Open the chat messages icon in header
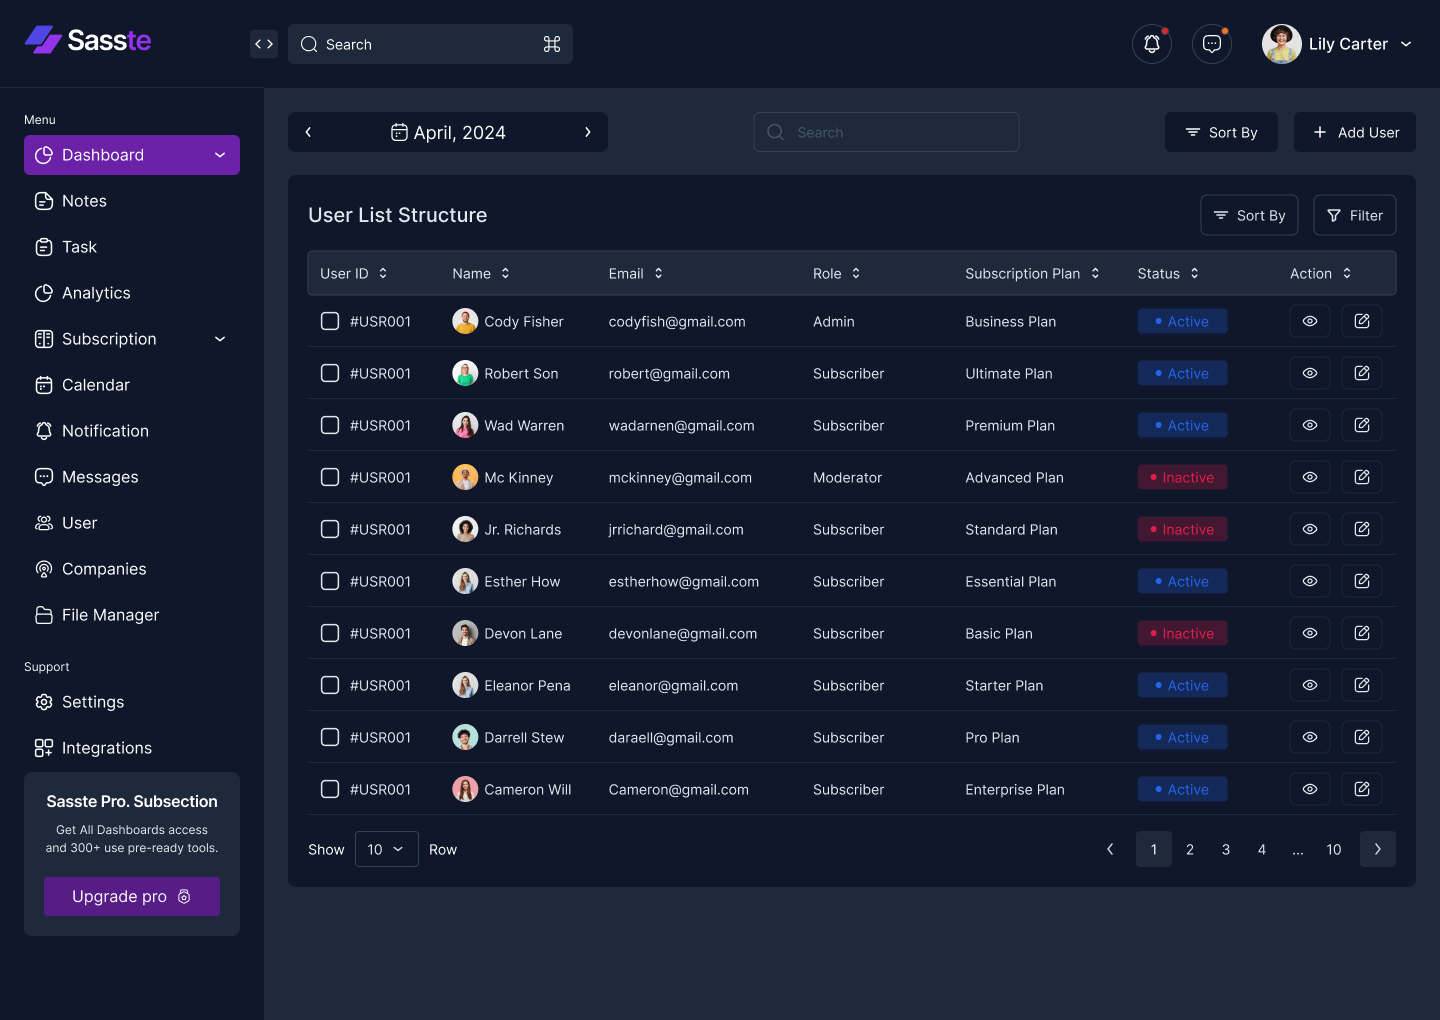 pyautogui.click(x=1212, y=44)
